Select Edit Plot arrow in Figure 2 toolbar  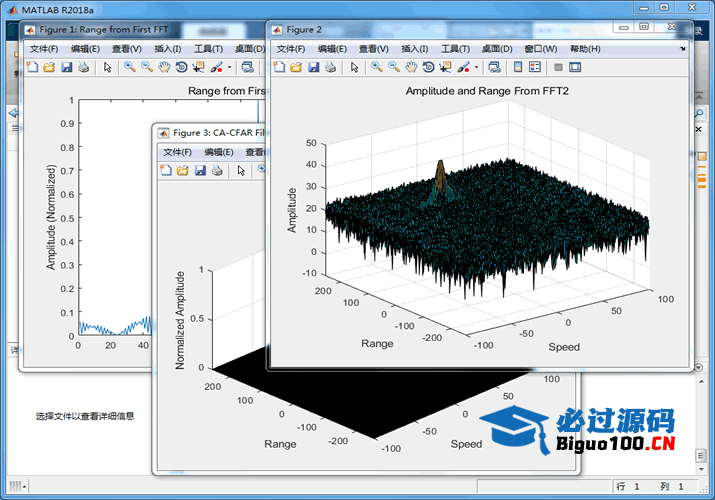[x=354, y=67]
